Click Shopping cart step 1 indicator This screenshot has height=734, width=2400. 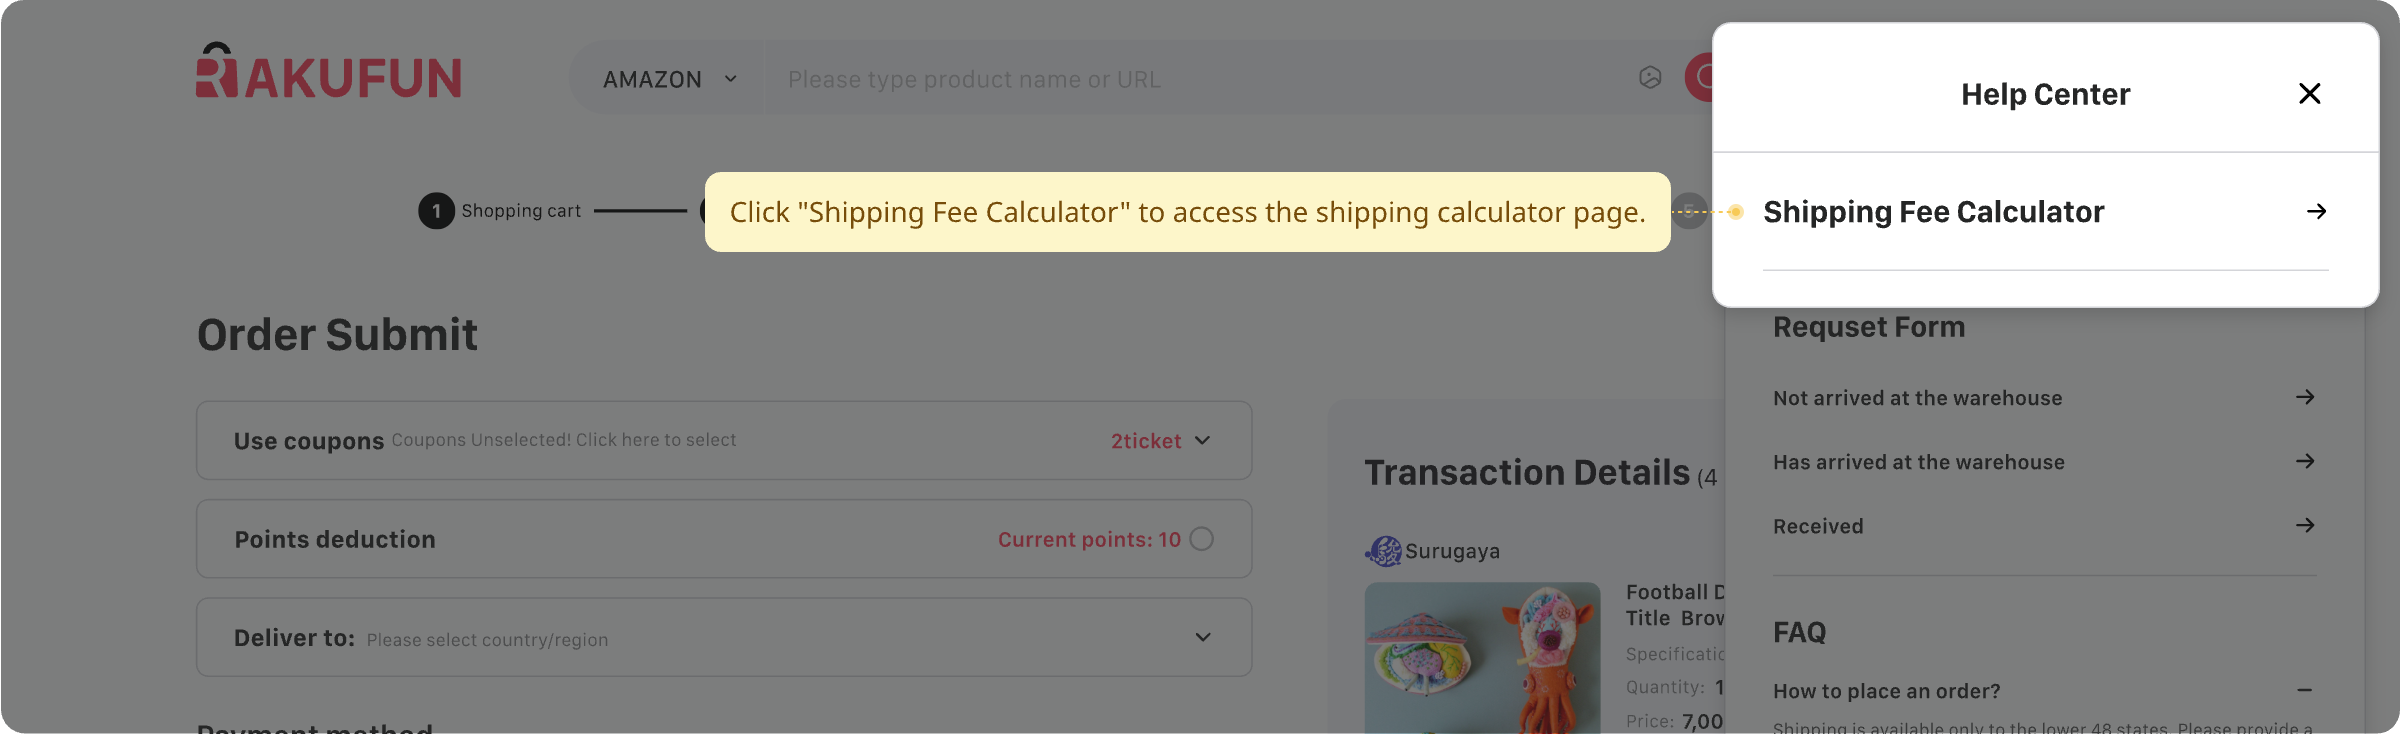(436, 211)
